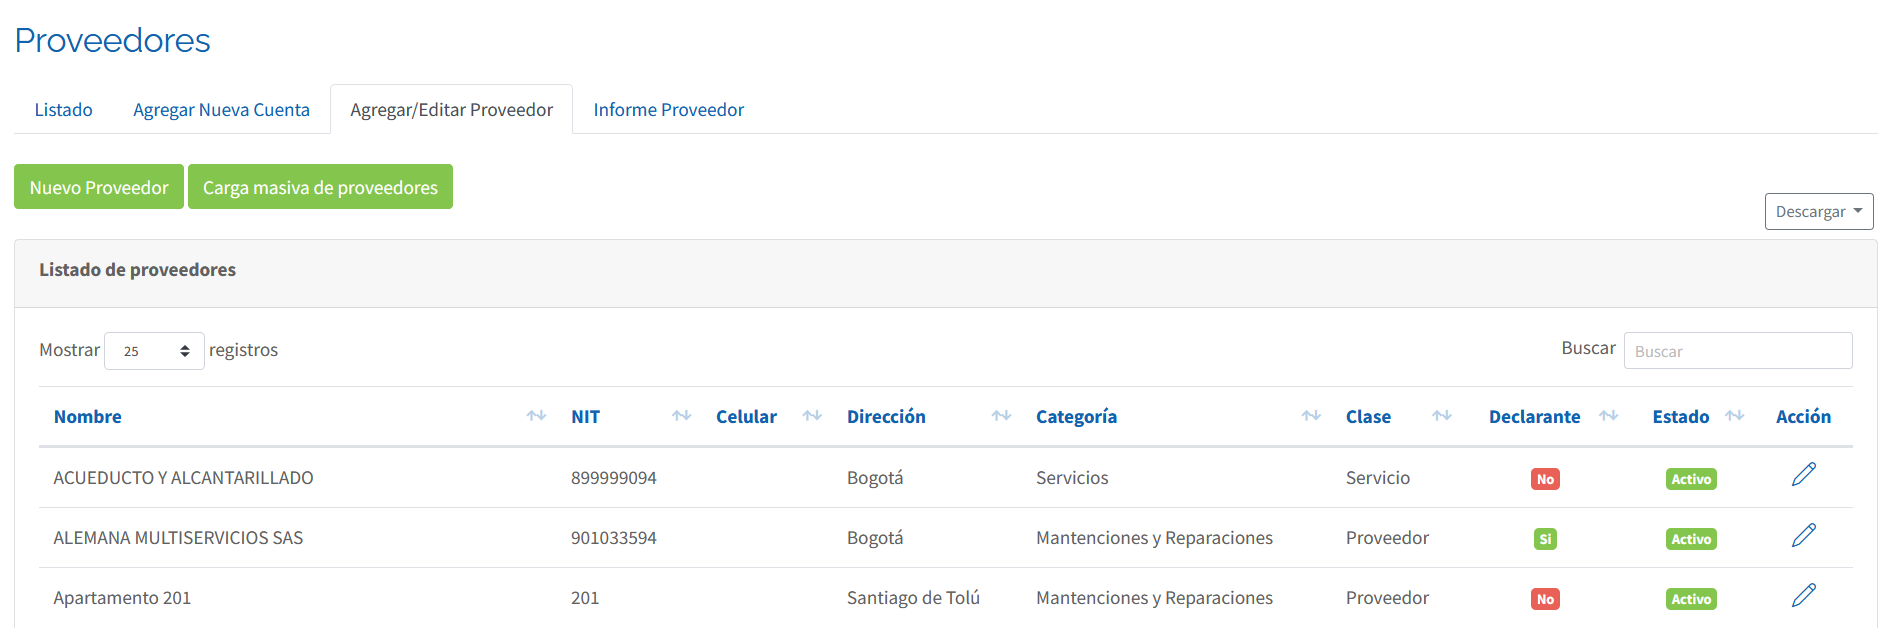Expand the Mostrar 25 registros selector

(154, 351)
